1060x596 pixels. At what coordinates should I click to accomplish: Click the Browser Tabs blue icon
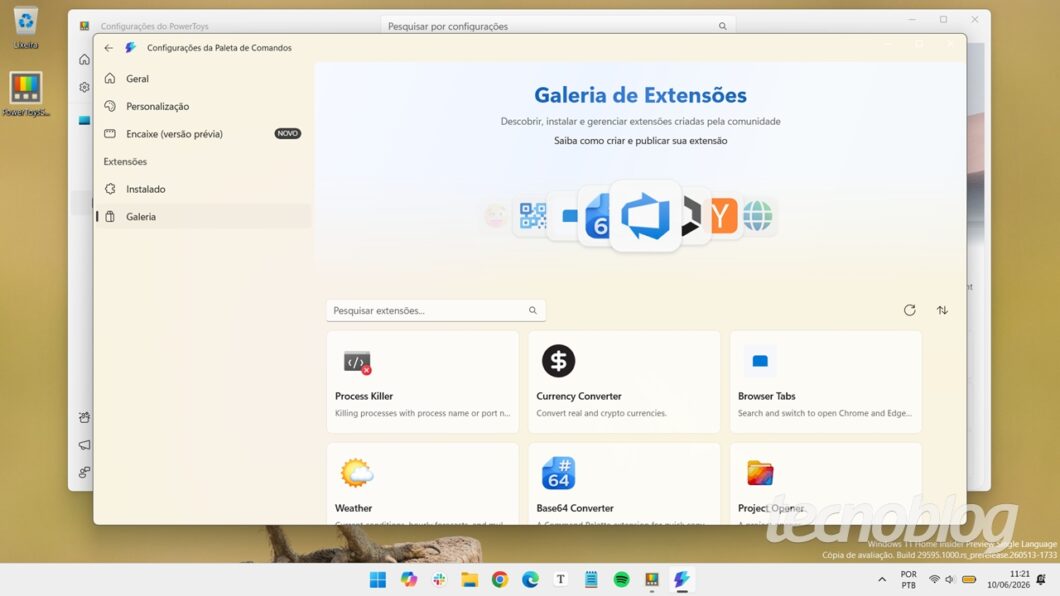tap(760, 361)
